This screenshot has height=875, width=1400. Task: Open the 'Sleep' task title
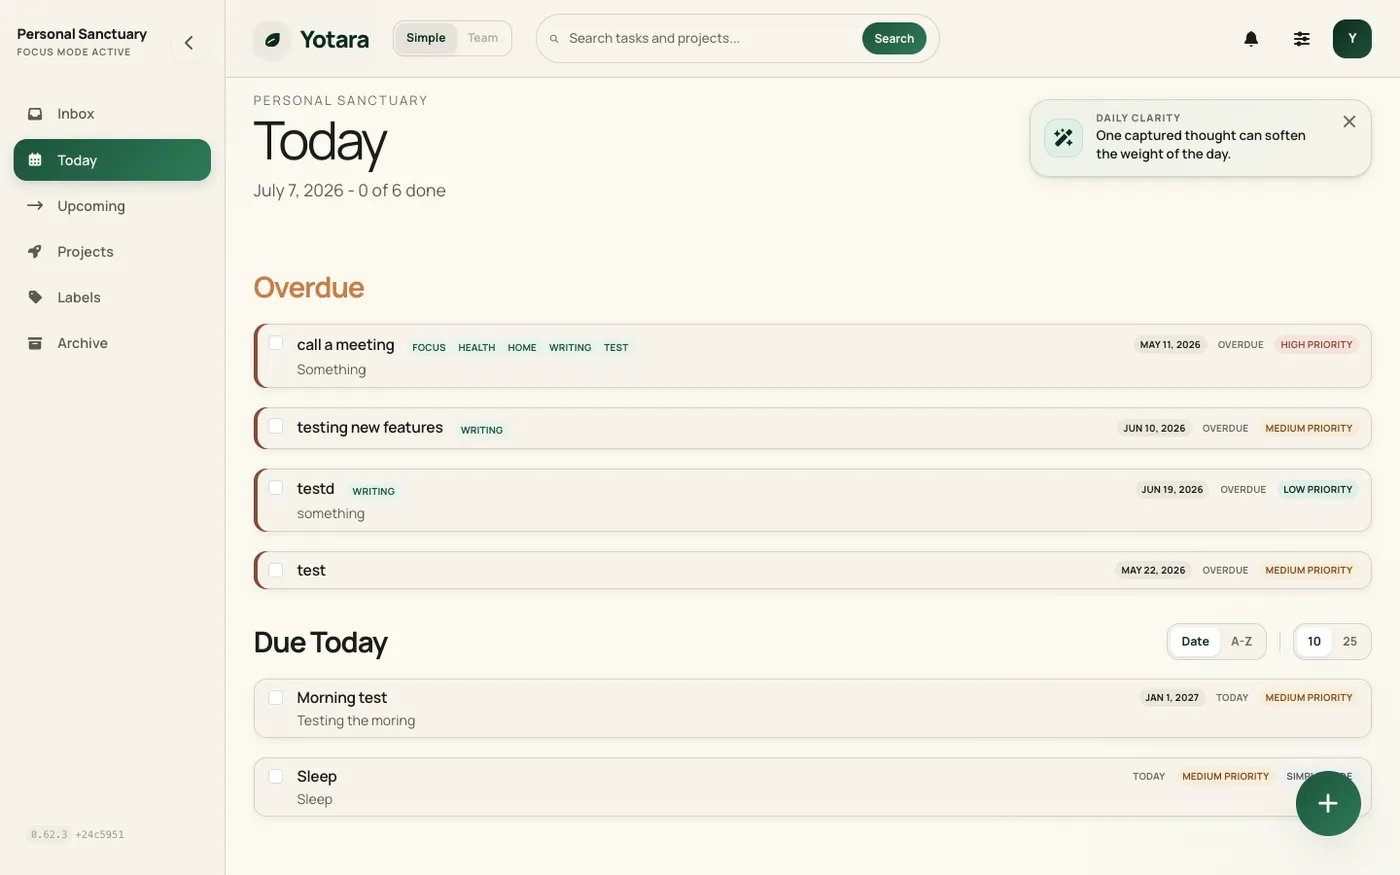(317, 777)
